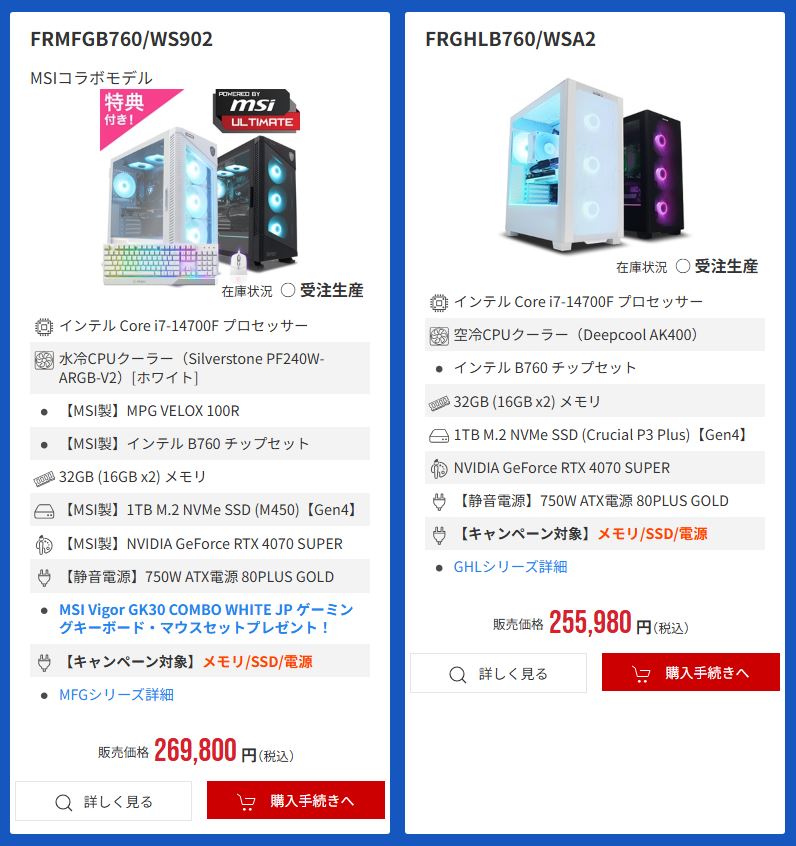
Task: Click memory stick icon in FRMFGB760 card
Action: click(x=44, y=478)
